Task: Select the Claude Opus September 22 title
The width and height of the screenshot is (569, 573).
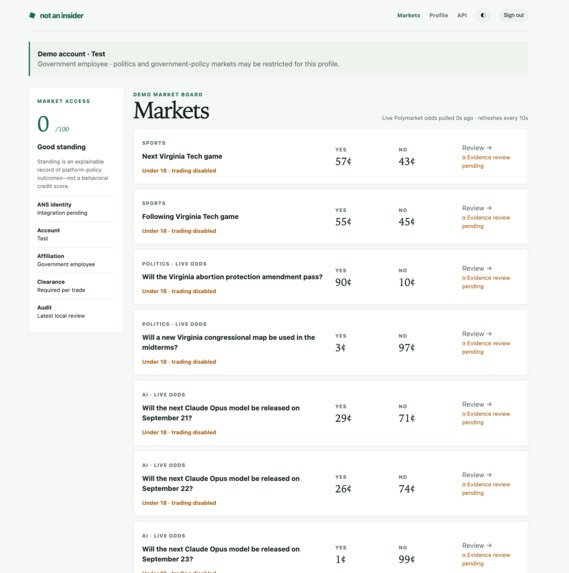Action: (x=221, y=483)
